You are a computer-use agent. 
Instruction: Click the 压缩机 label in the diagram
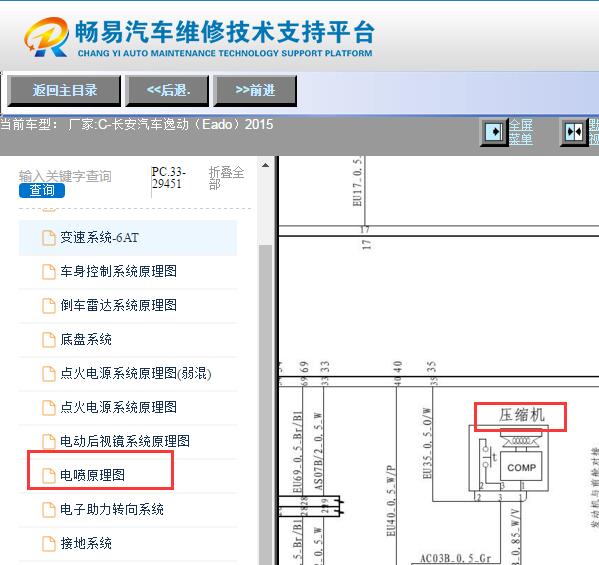(521, 415)
